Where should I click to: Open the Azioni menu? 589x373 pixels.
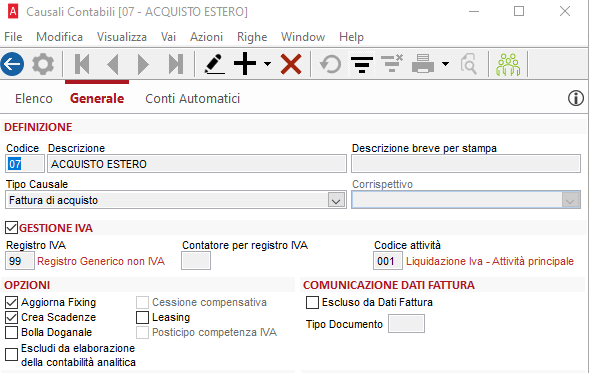tap(206, 37)
